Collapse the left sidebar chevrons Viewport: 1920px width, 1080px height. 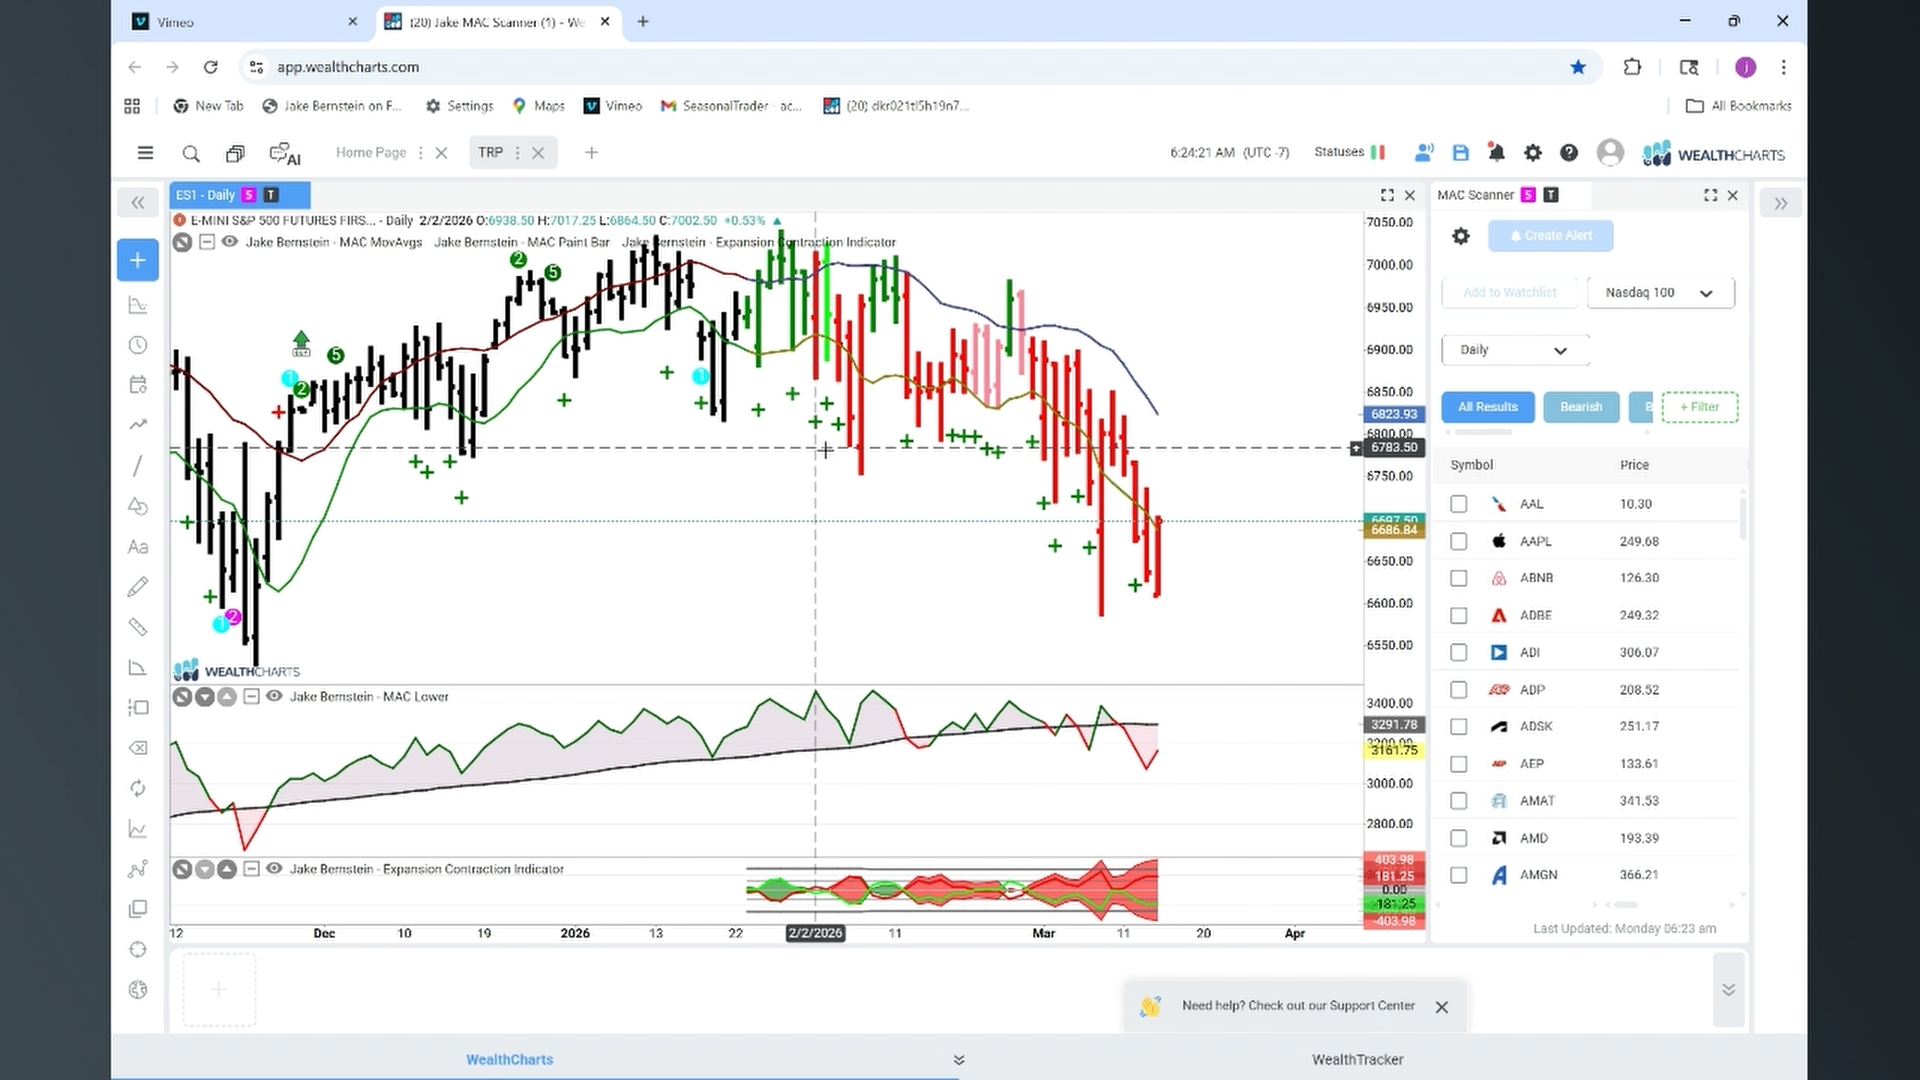[x=138, y=203]
